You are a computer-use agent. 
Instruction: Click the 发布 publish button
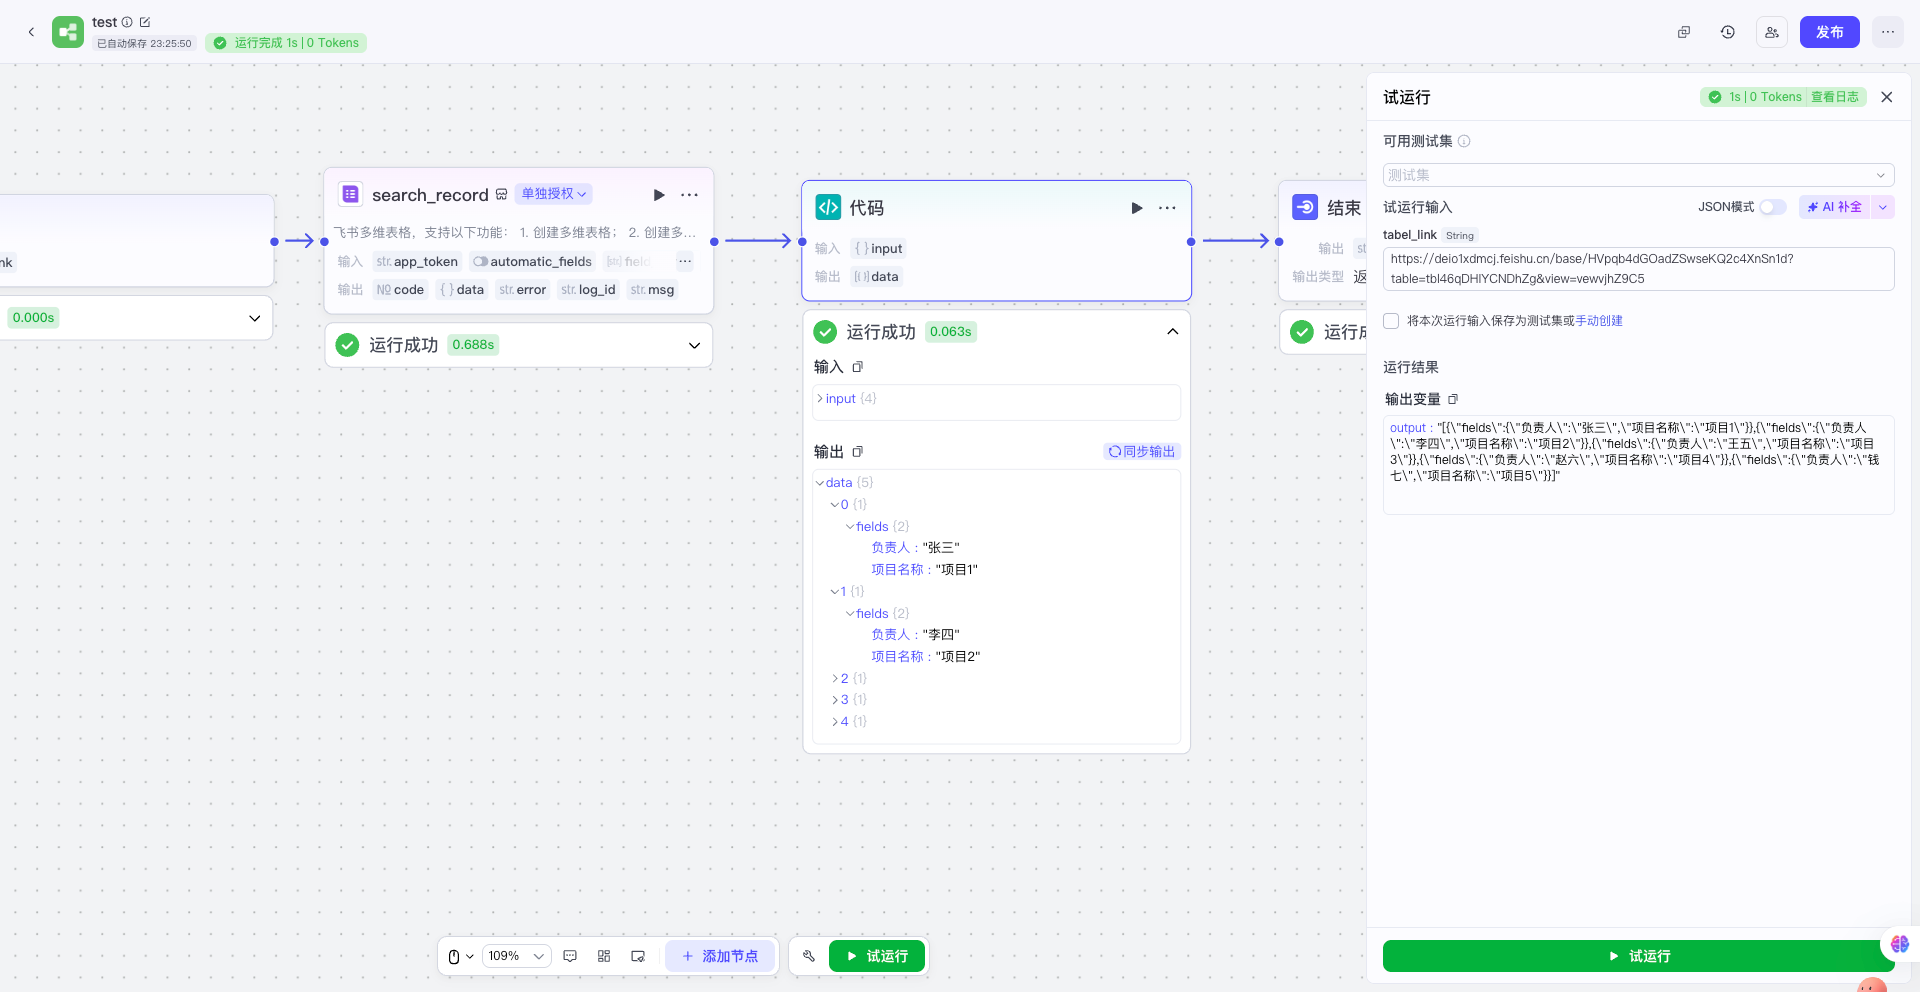(x=1829, y=32)
